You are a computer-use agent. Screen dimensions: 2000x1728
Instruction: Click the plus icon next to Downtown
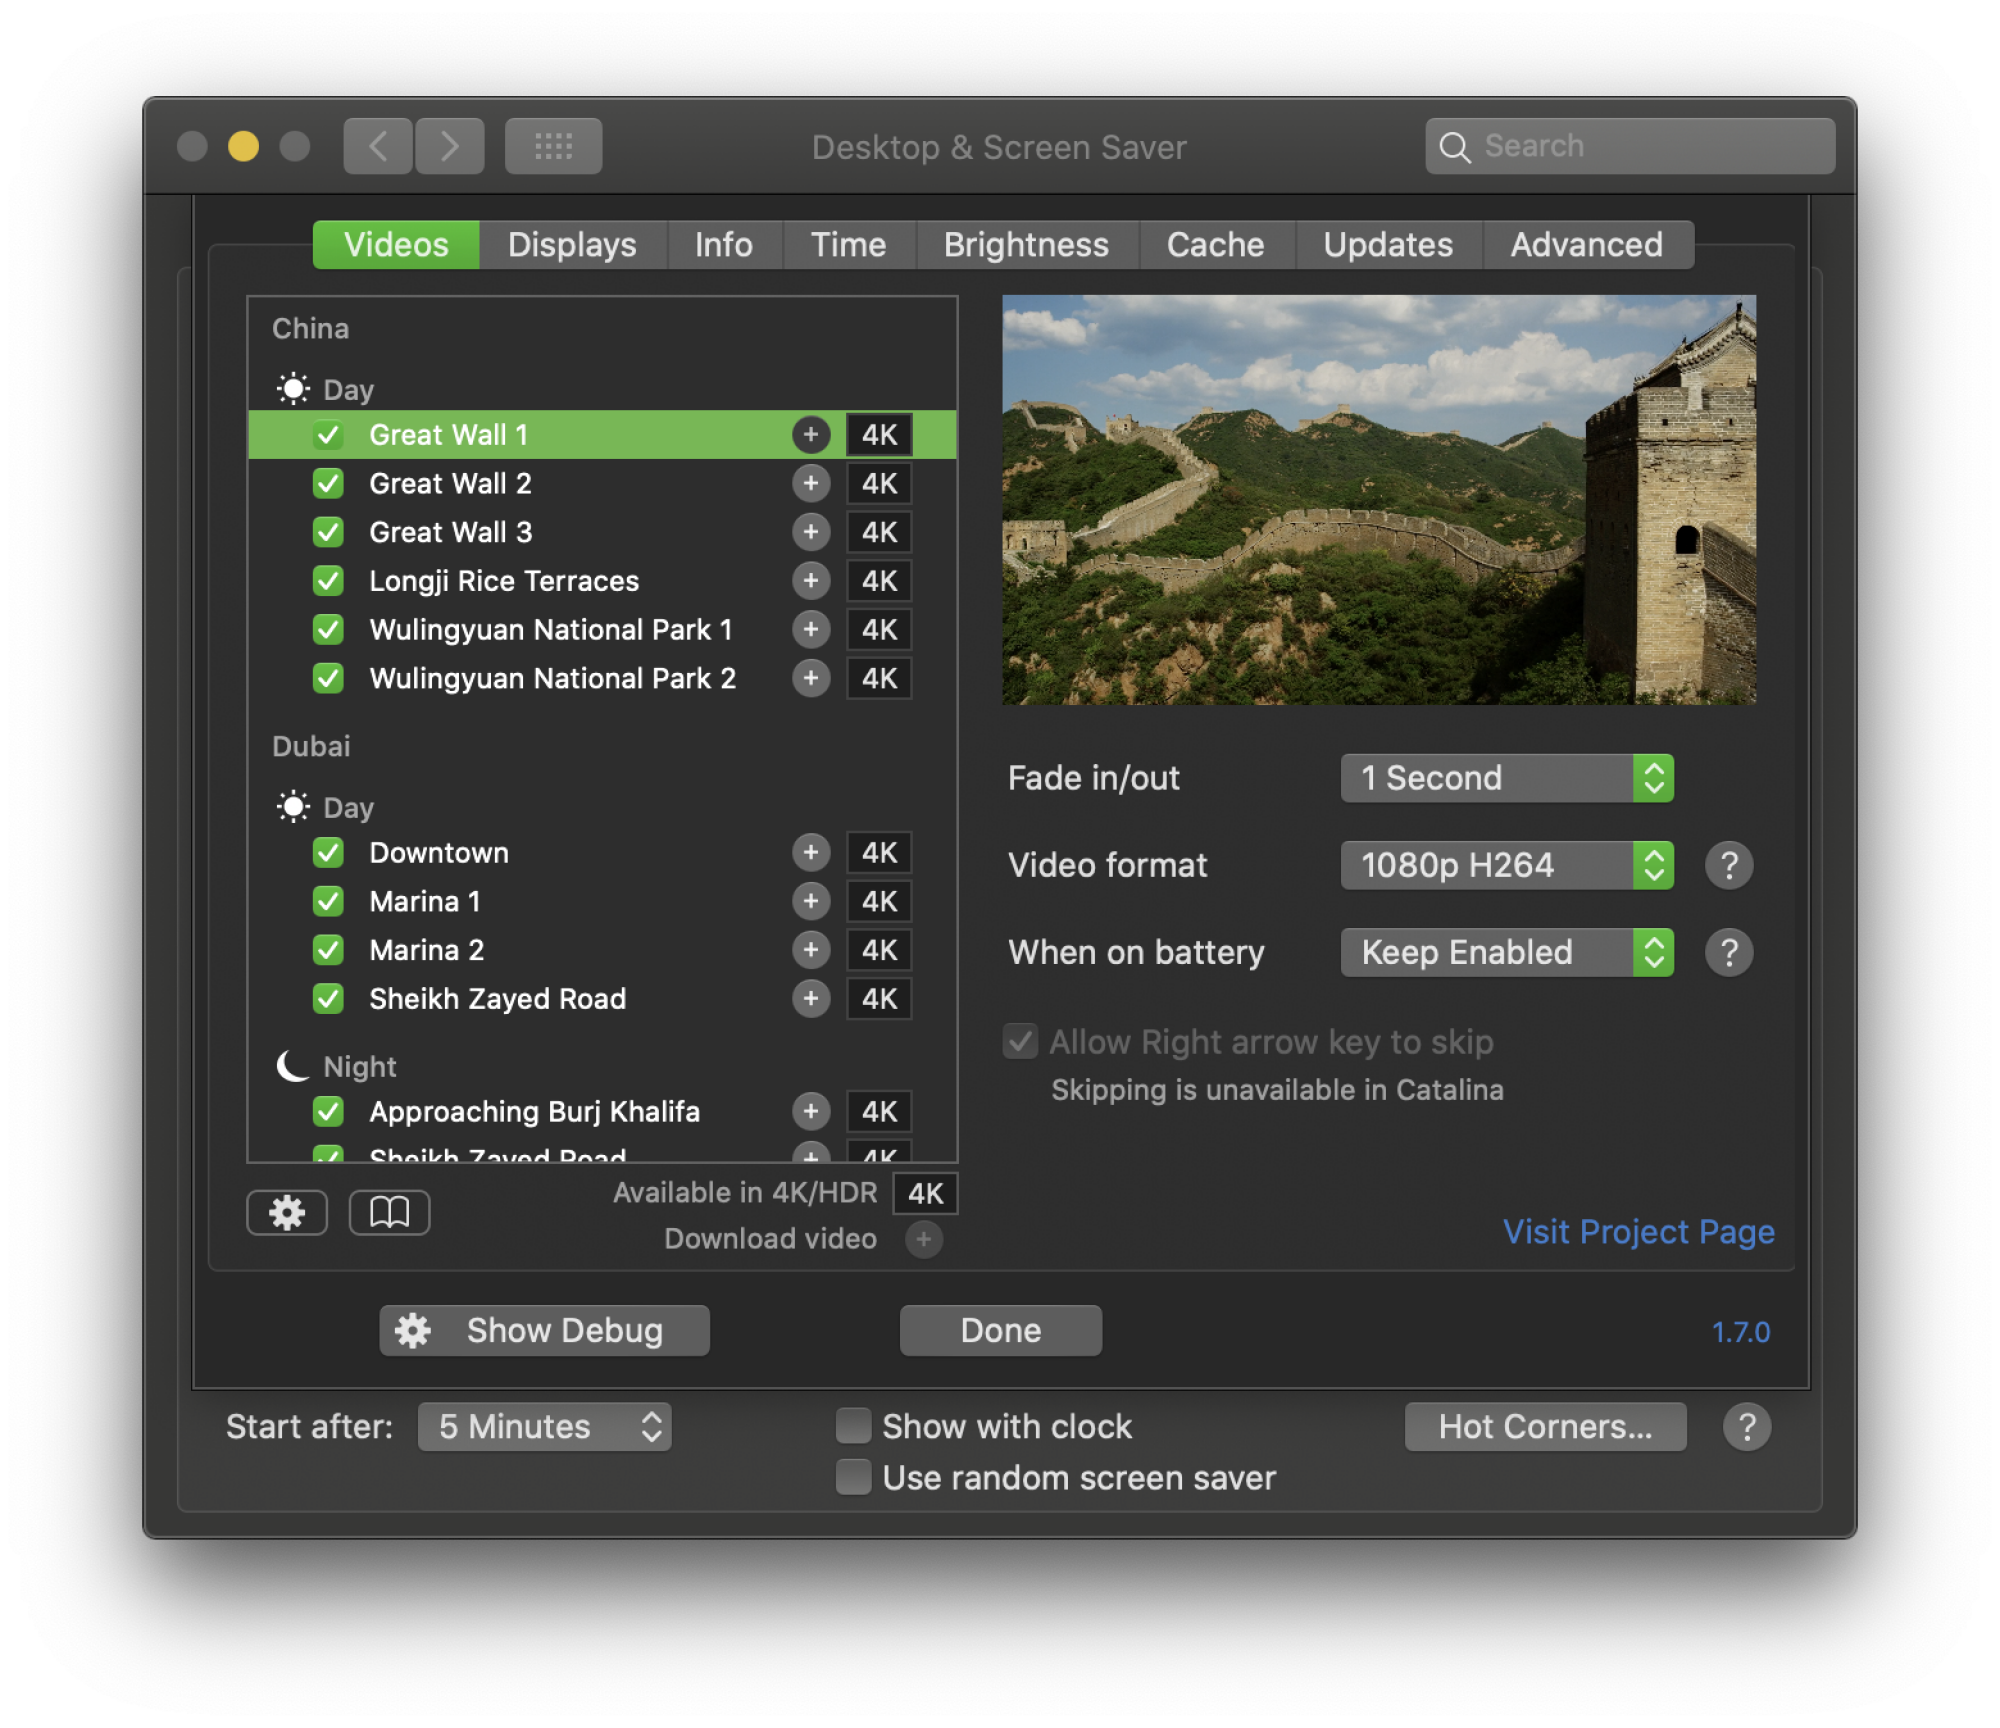click(811, 853)
